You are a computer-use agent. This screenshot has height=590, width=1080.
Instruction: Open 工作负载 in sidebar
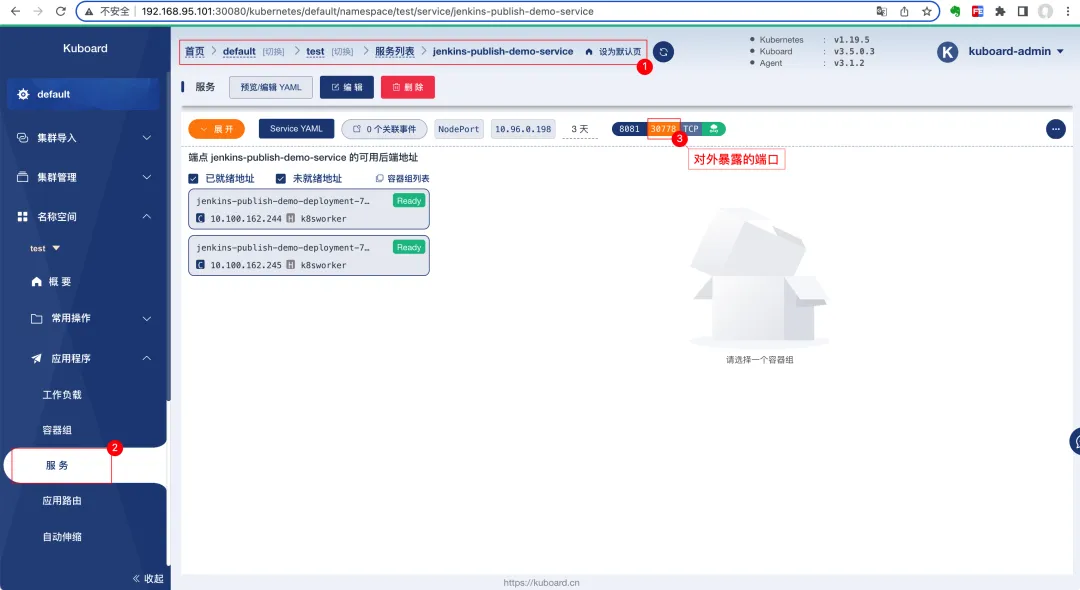click(62, 394)
